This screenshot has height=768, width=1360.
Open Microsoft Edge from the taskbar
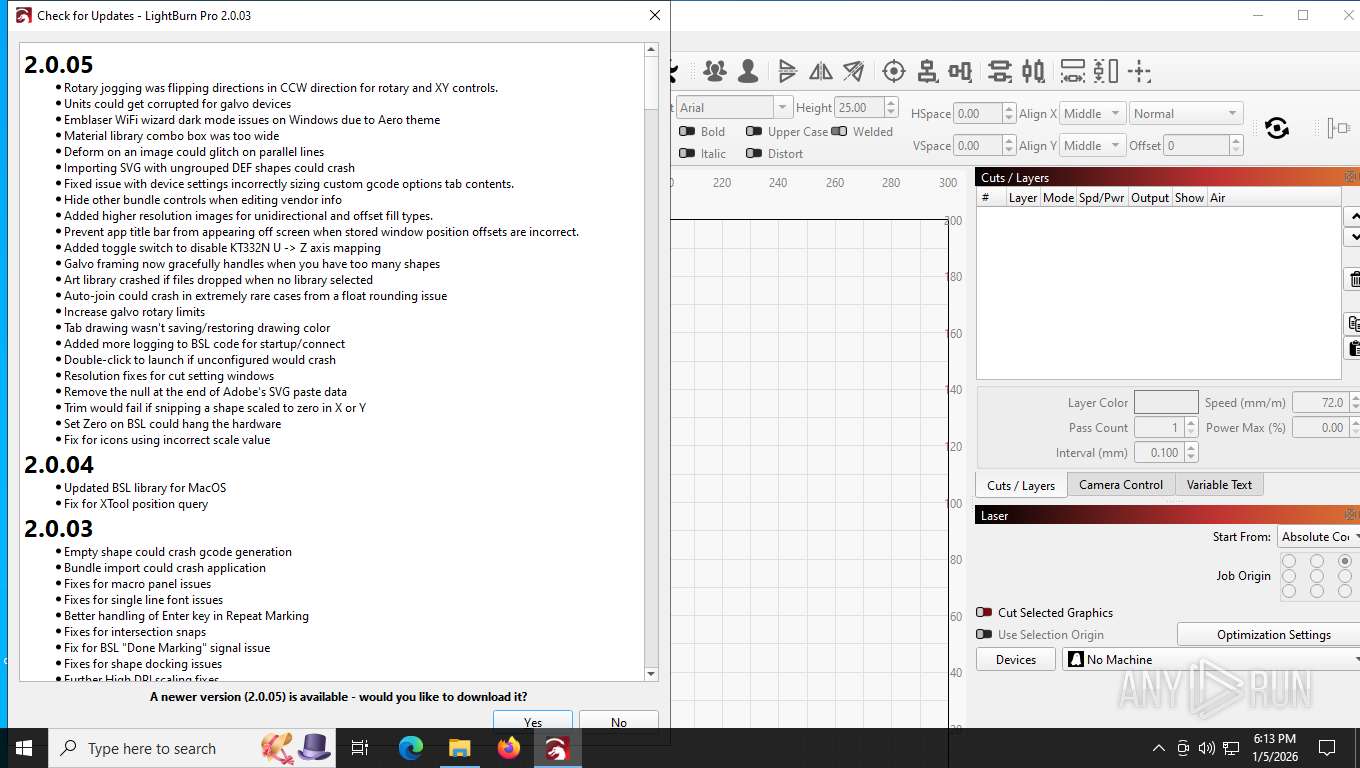click(411, 748)
